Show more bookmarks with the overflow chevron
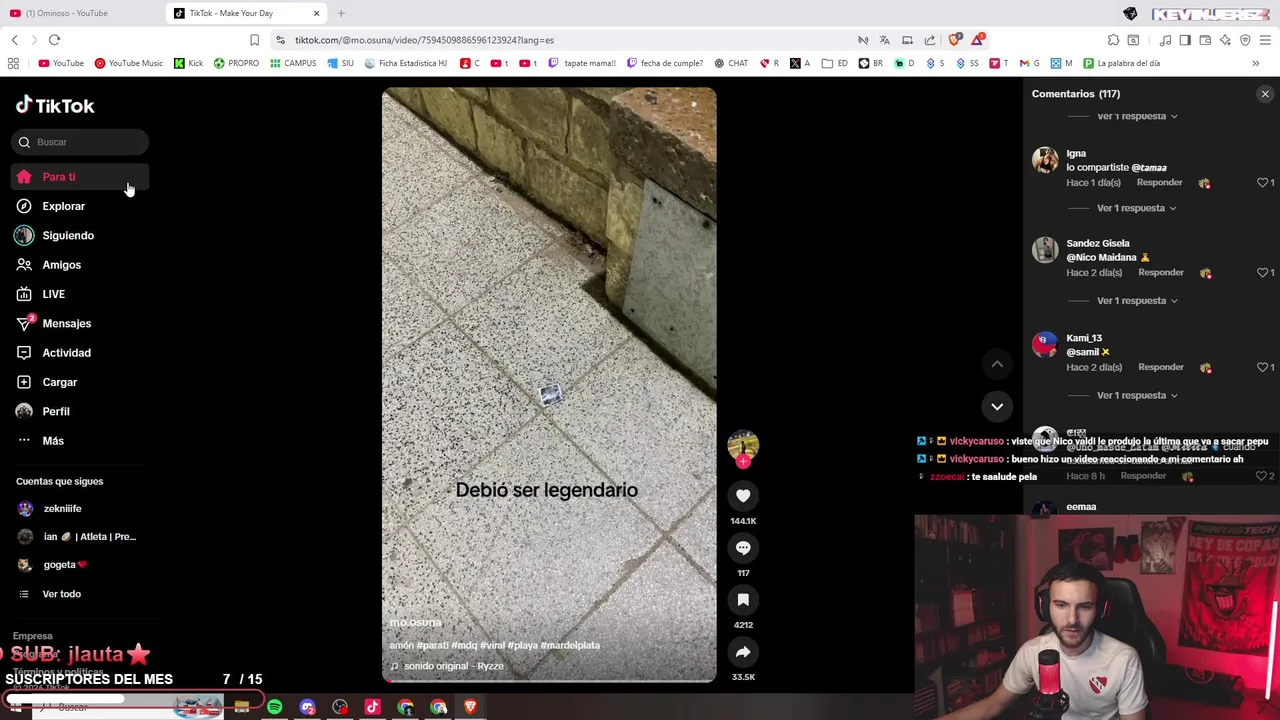This screenshot has width=1280, height=720. [x=1255, y=63]
